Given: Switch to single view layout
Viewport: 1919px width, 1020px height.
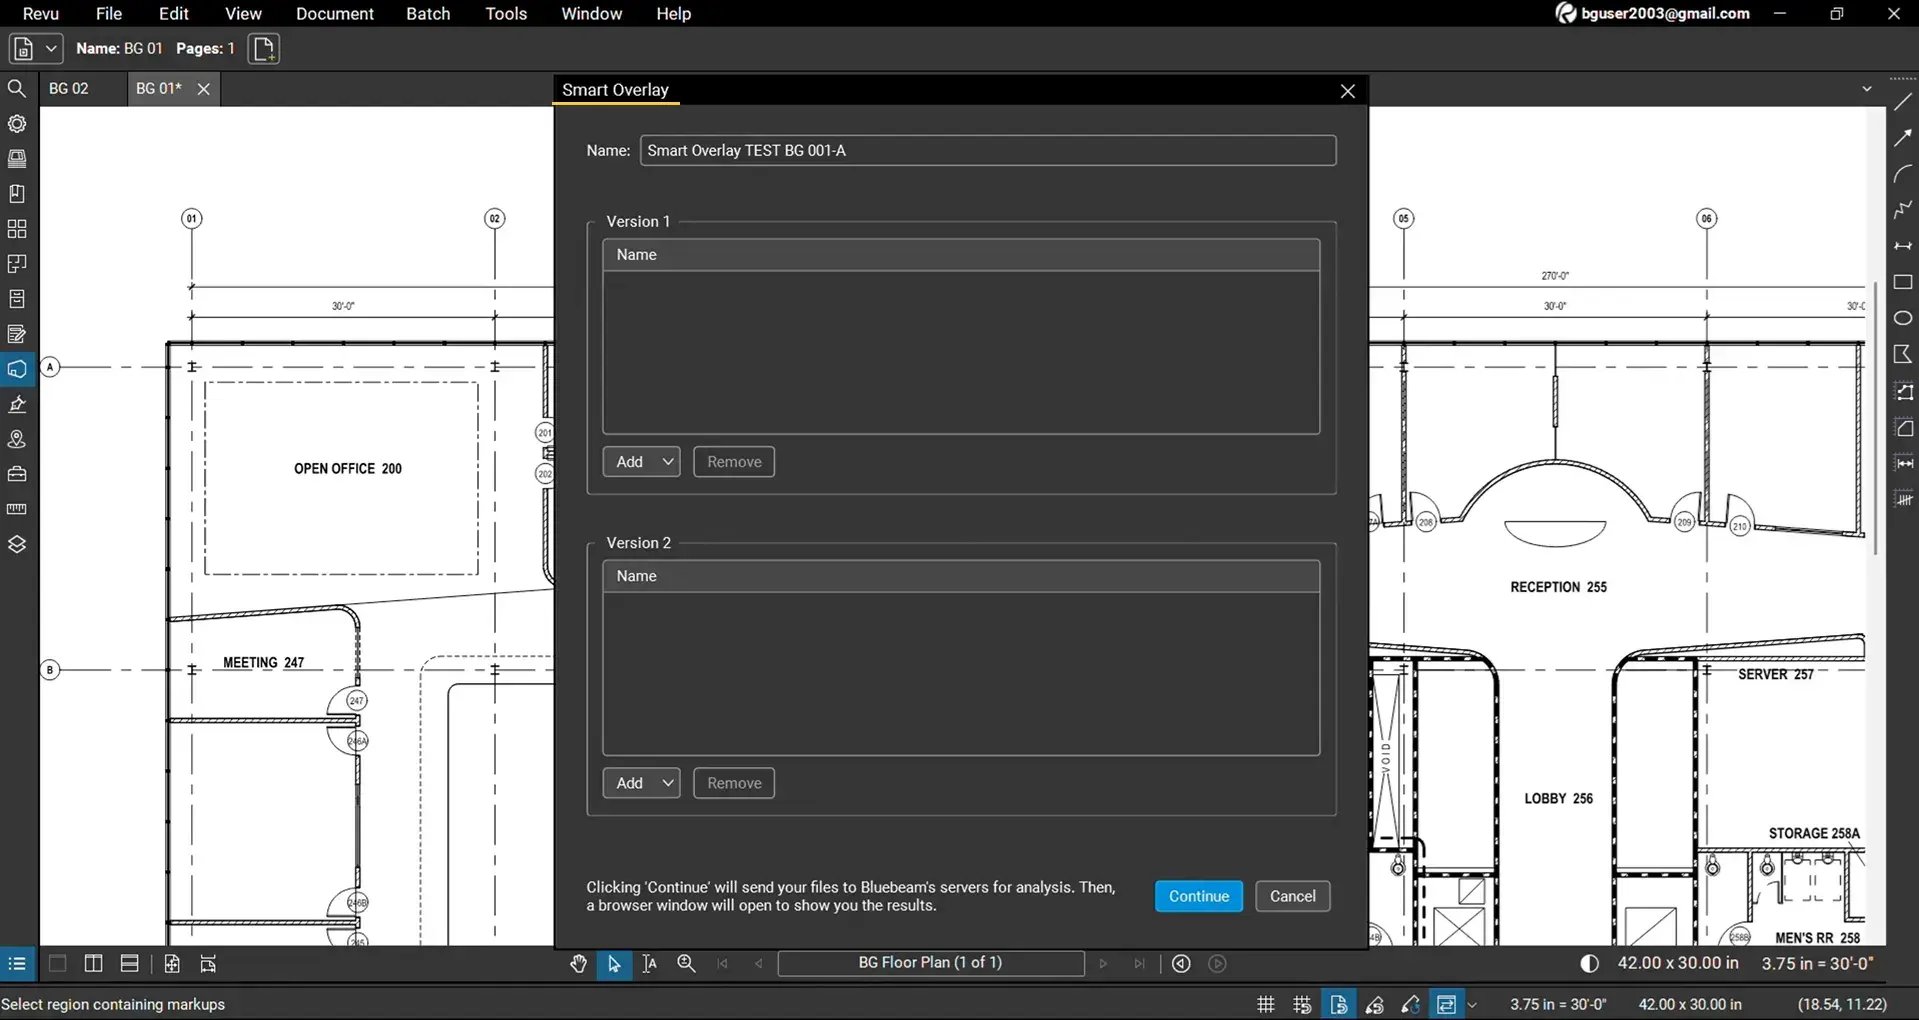Looking at the screenshot, I should (58, 964).
